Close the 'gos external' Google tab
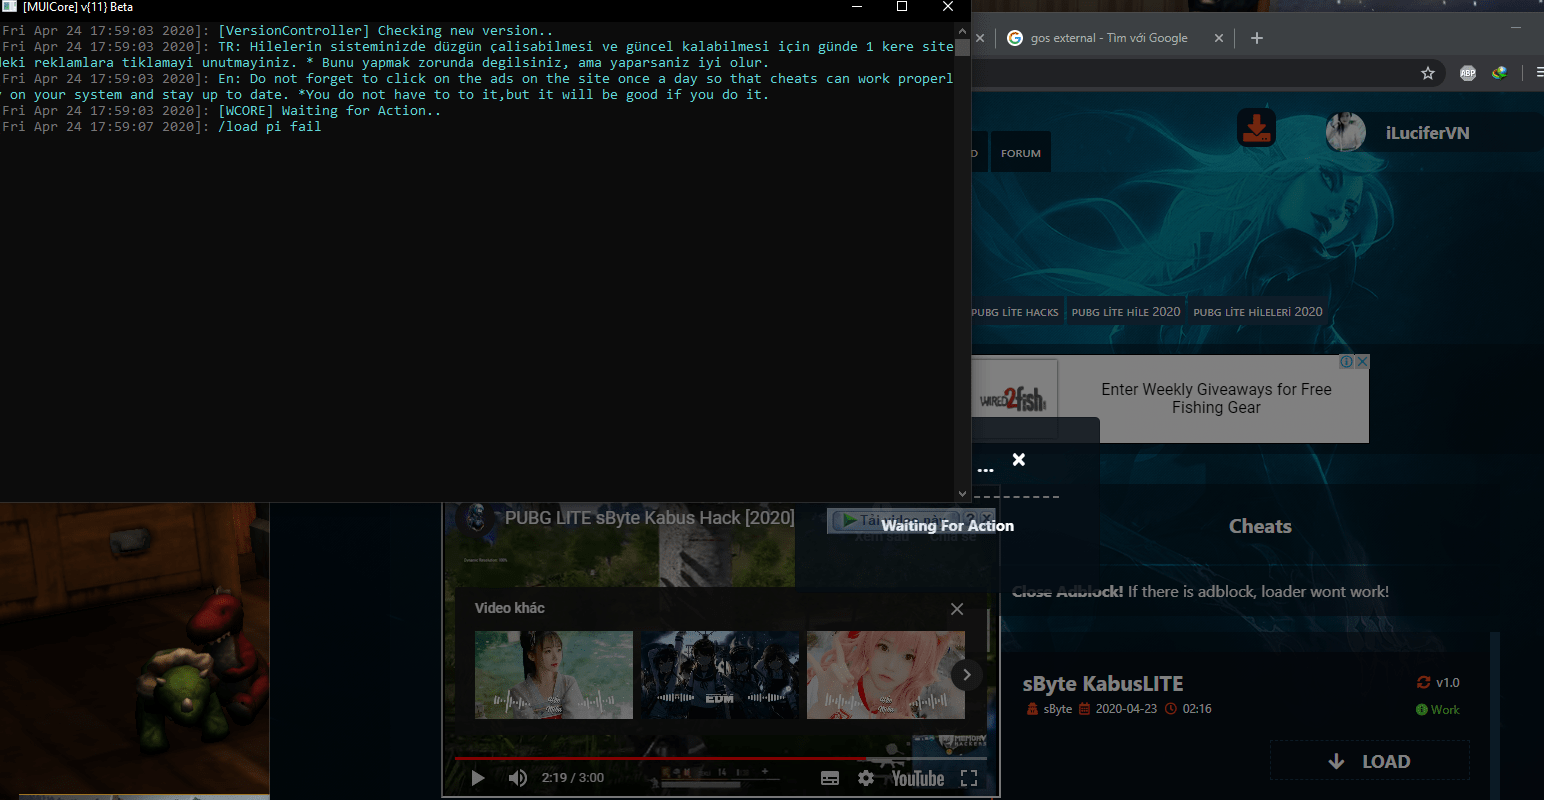 [1218, 38]
